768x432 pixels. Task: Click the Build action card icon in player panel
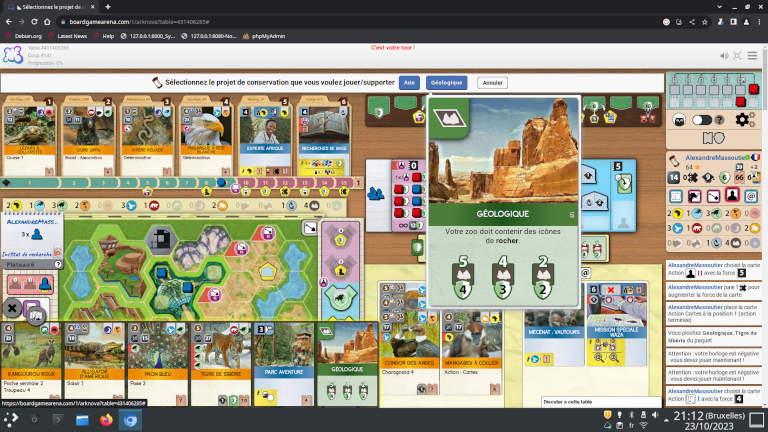(x=713, y=196)
